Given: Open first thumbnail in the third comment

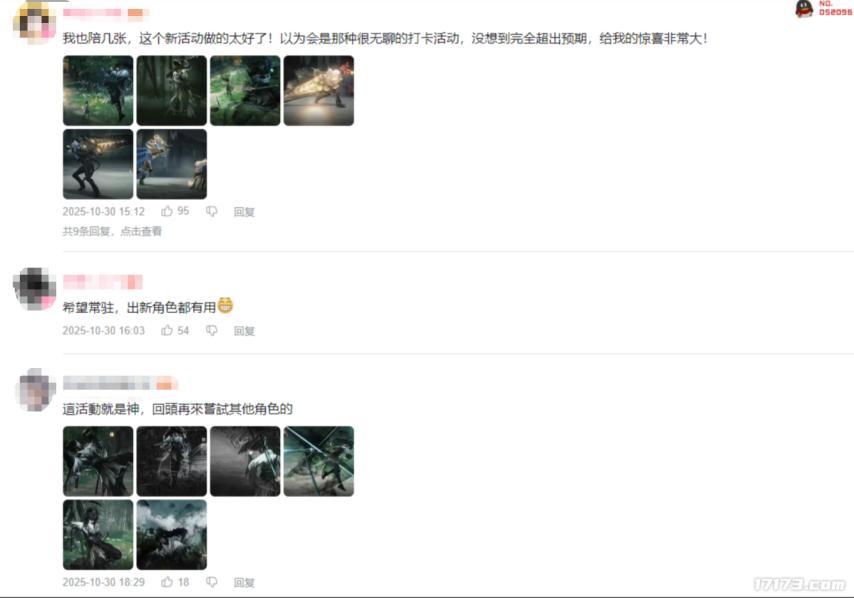Looking at the screenshot, I should pos(98,461).
